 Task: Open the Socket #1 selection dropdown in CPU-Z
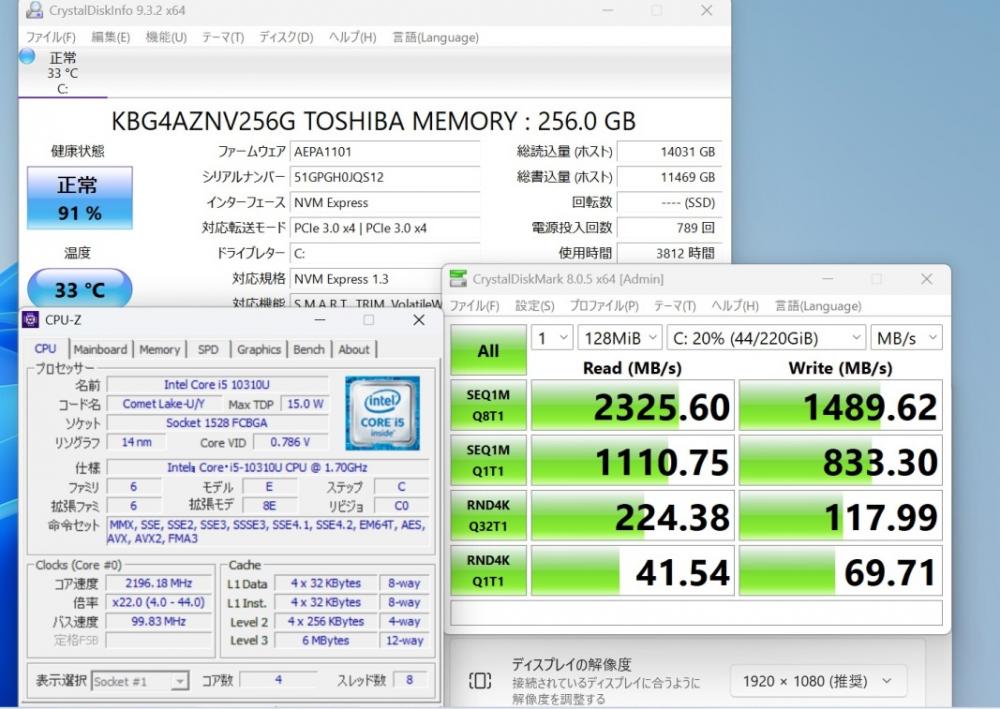pyautogui.click(x=140, y=682)
